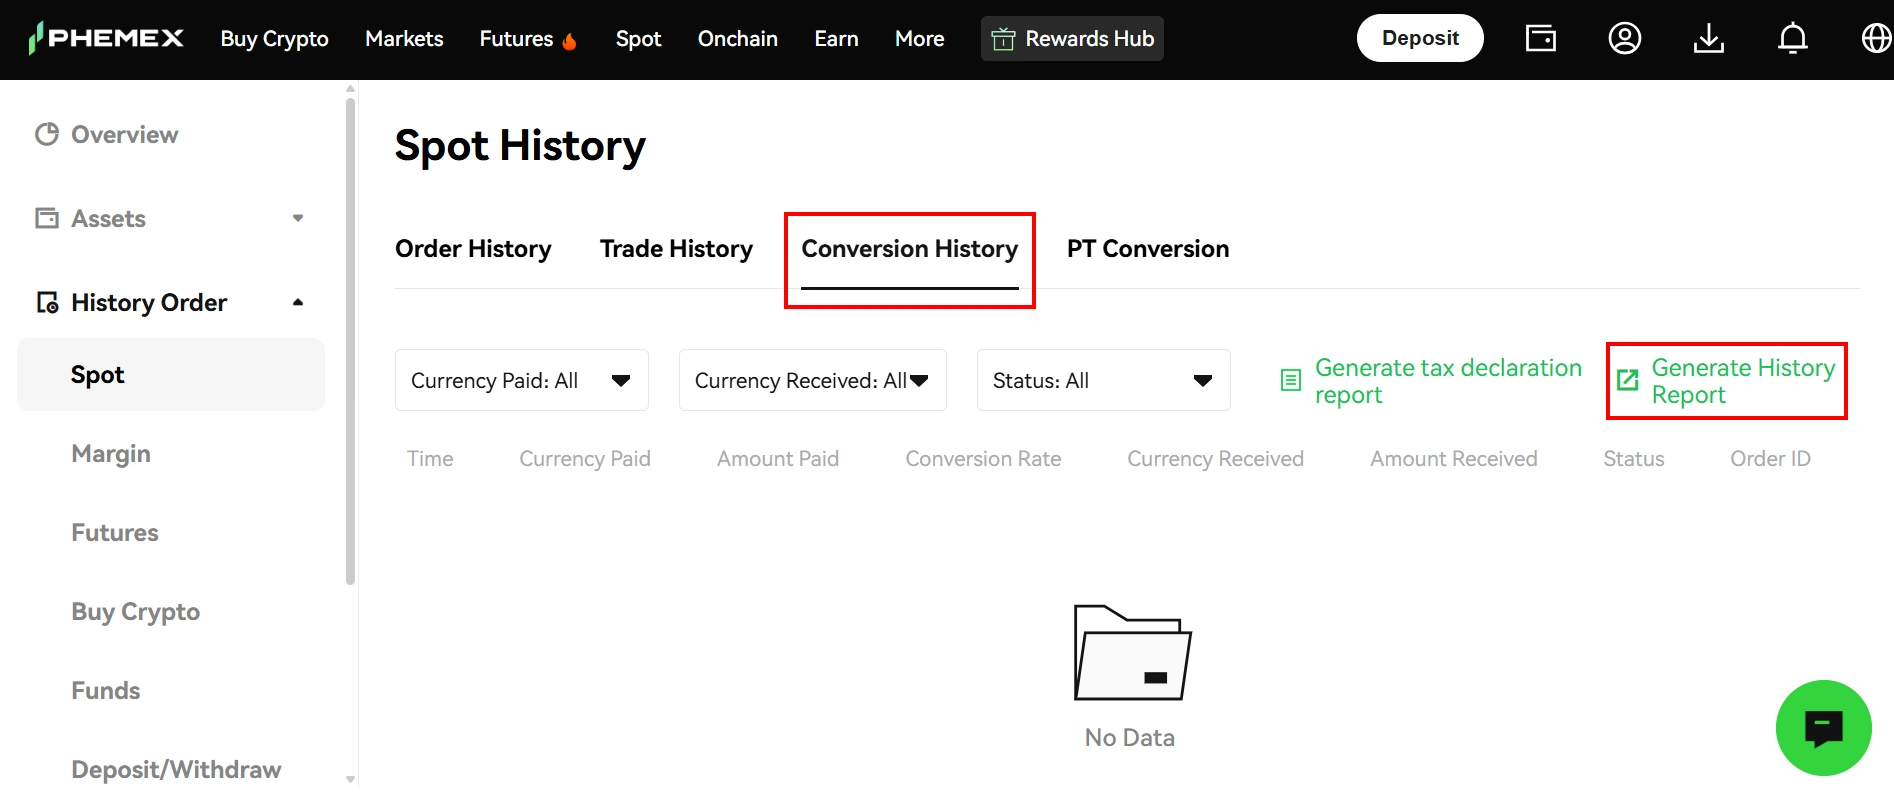1894x797 pixels.
Task: Click the Overview pie-chart icon
Action: (x=47, y=134)
